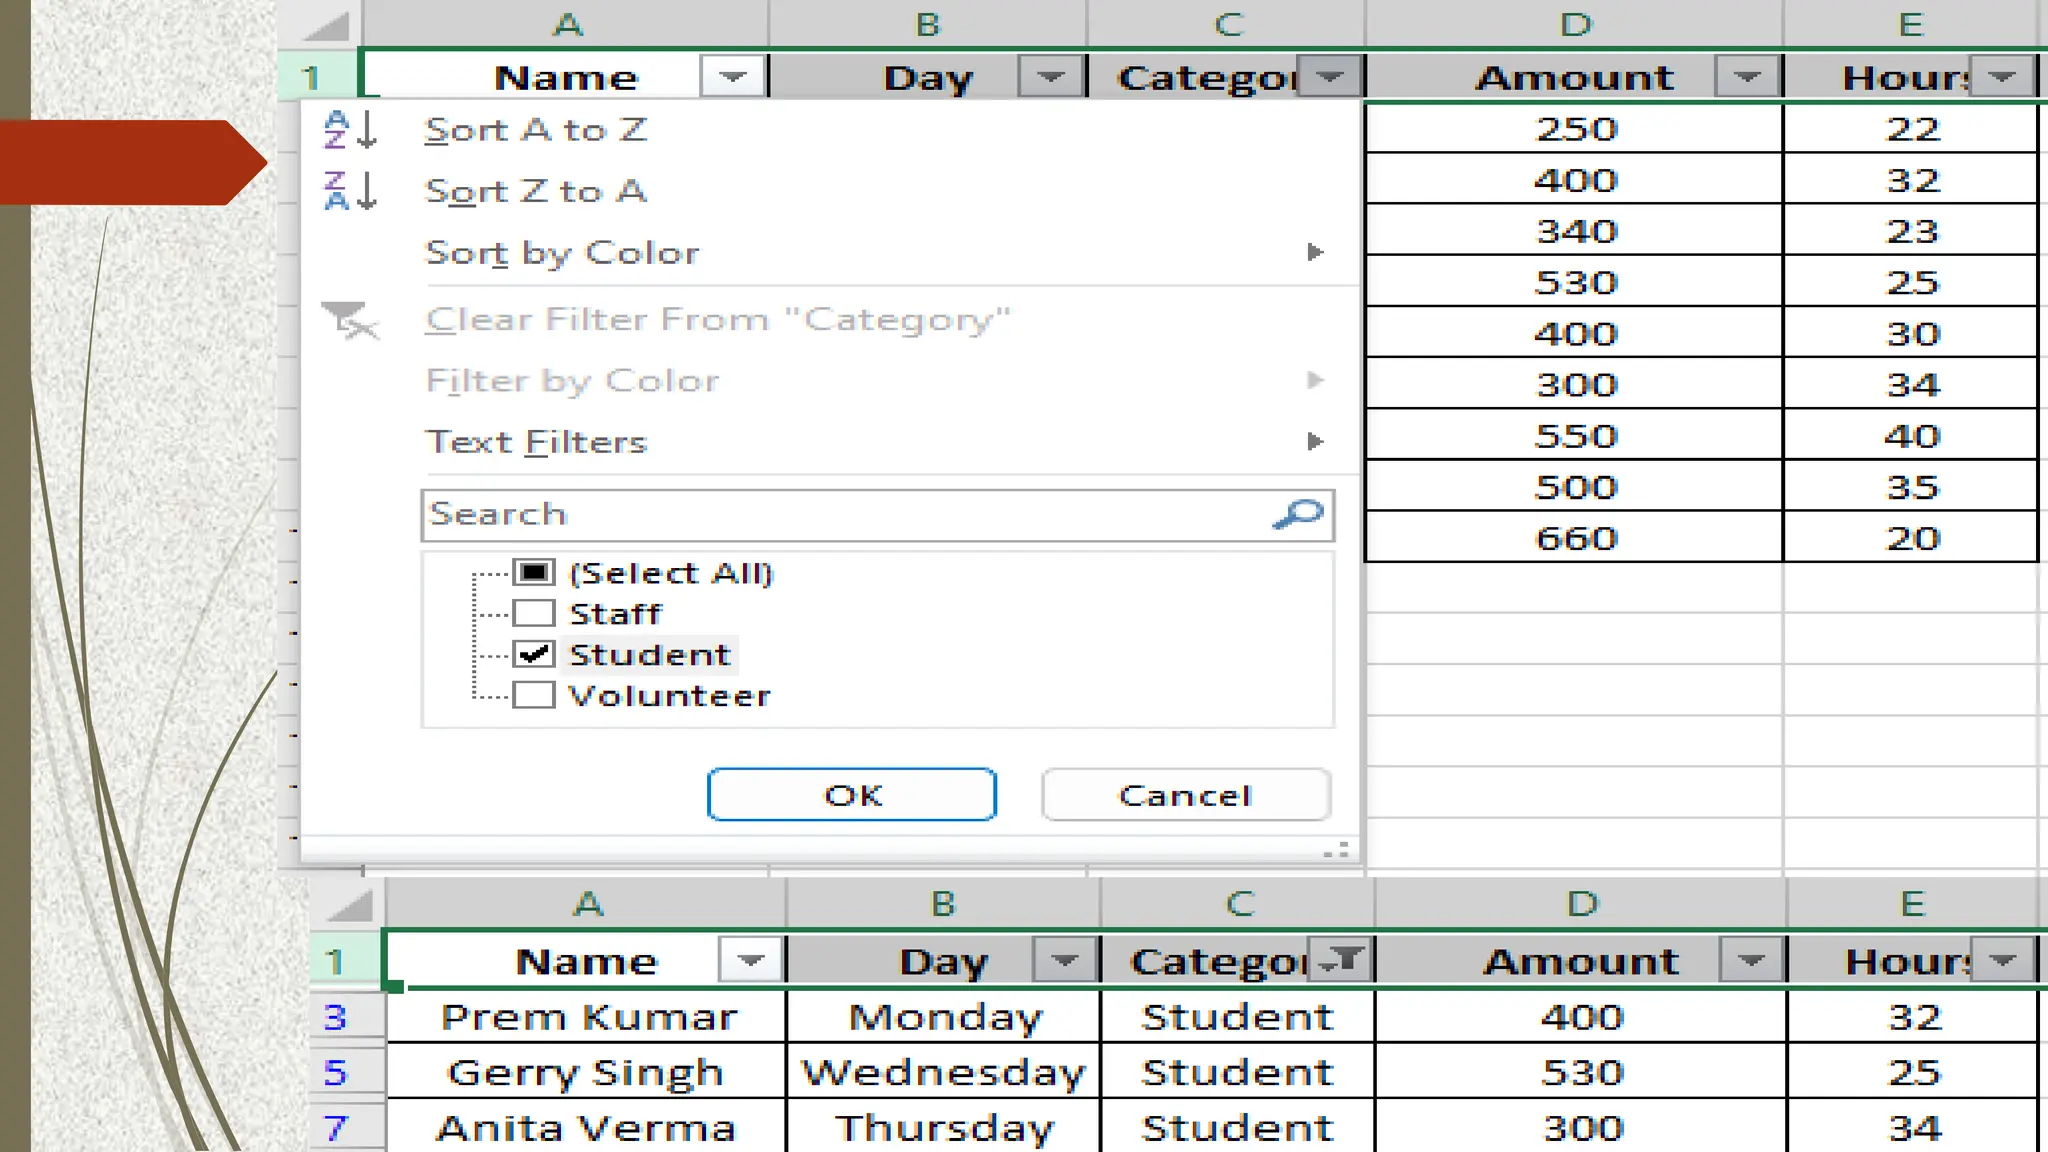Click the resize grip of filter menu
This screenshot has height=1152, width=2048.
click(x=1337, y=851)
